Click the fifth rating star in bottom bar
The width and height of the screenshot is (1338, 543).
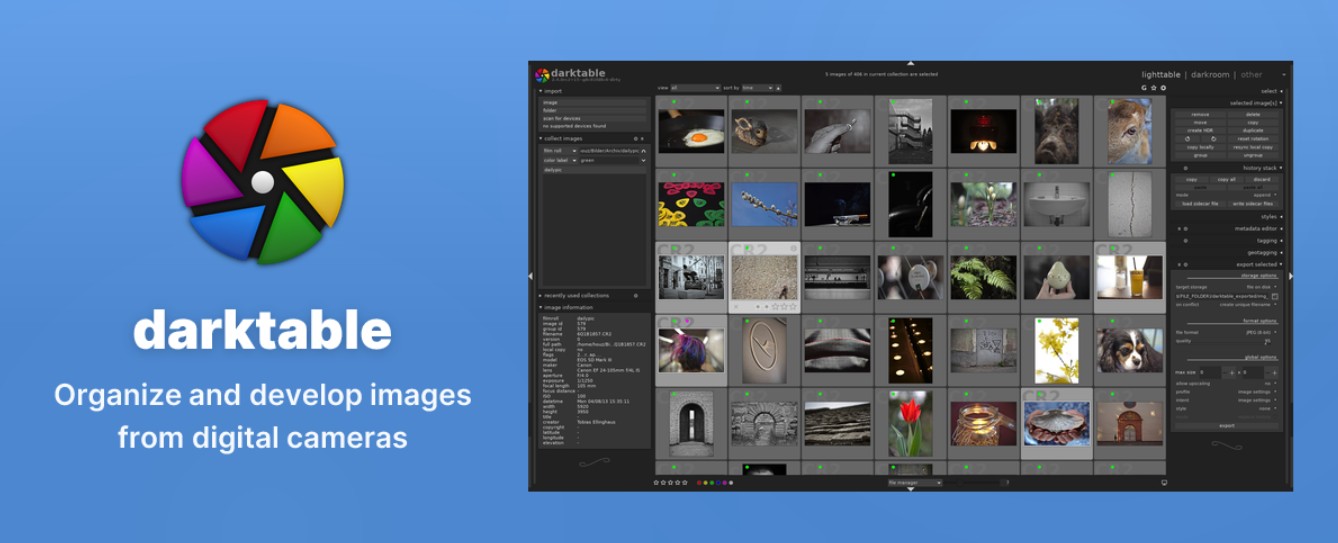coord(685,483)
